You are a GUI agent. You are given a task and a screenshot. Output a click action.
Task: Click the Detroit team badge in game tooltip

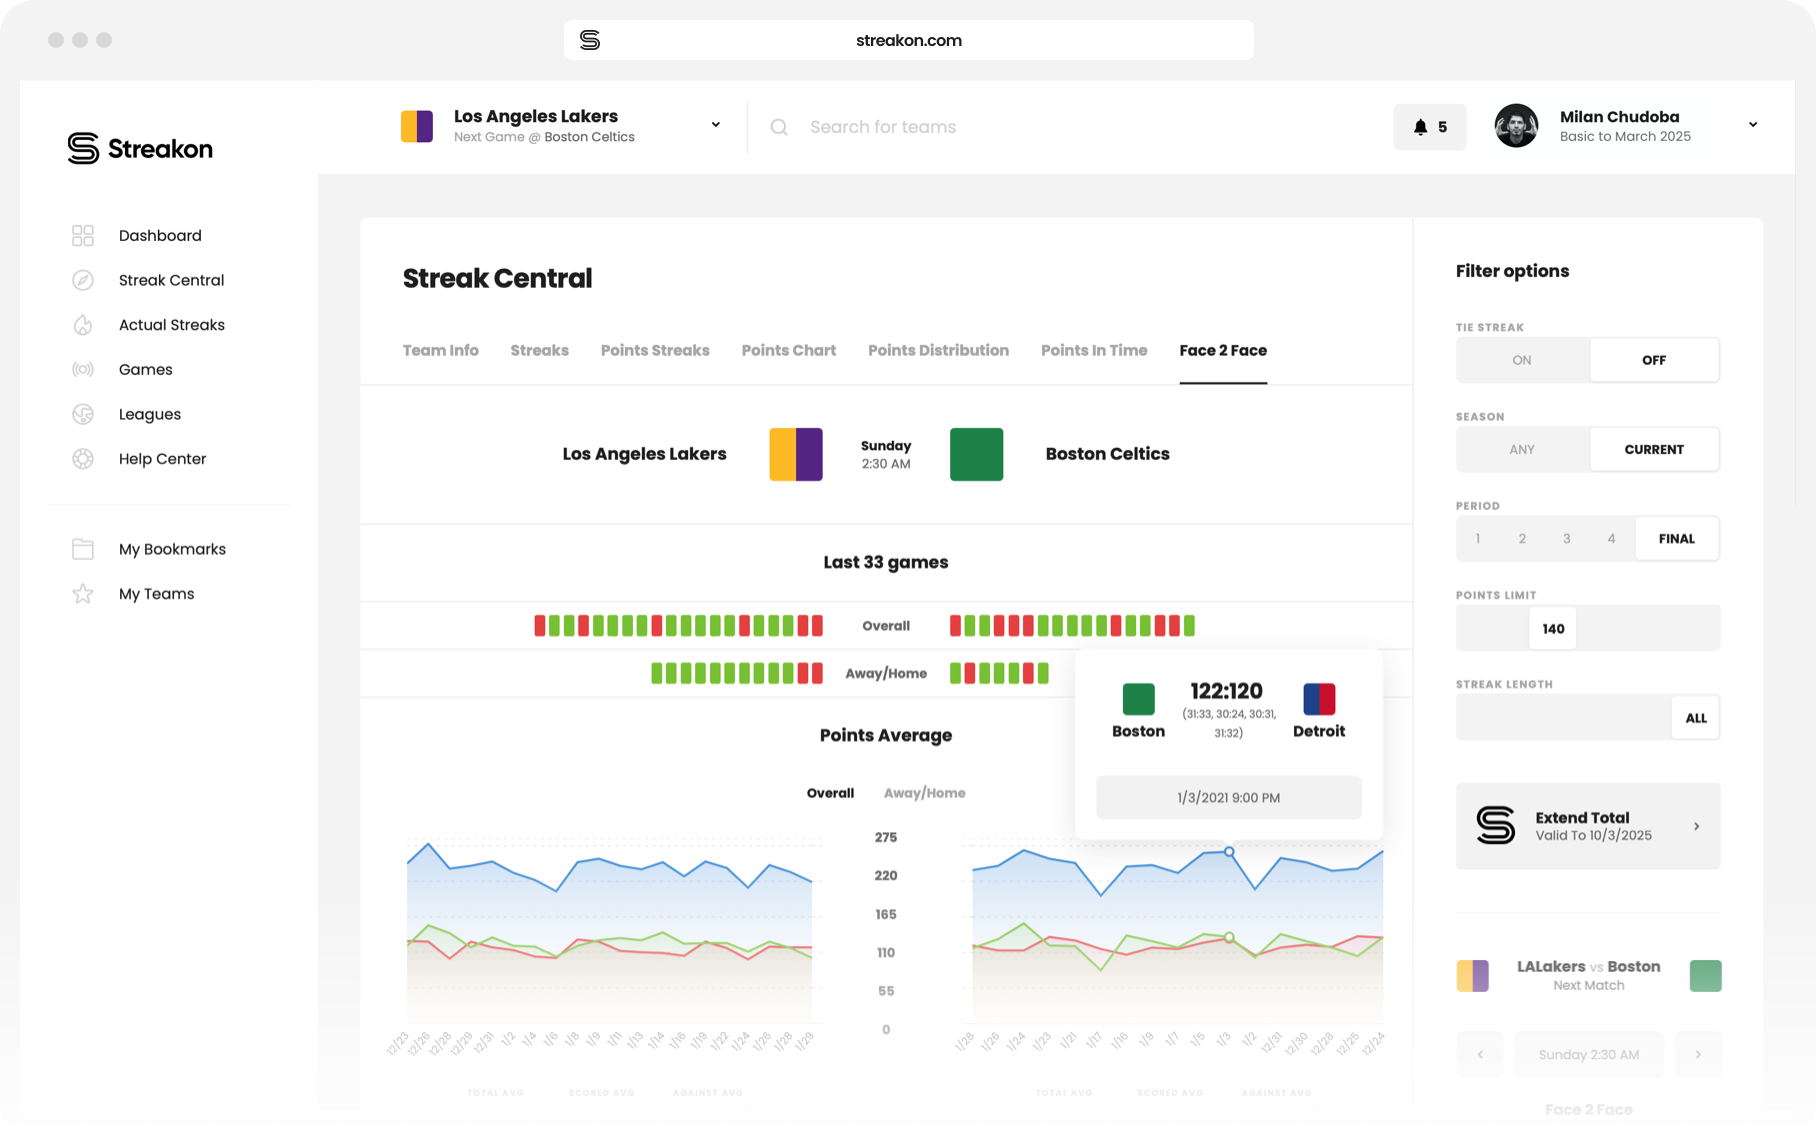1319,699
